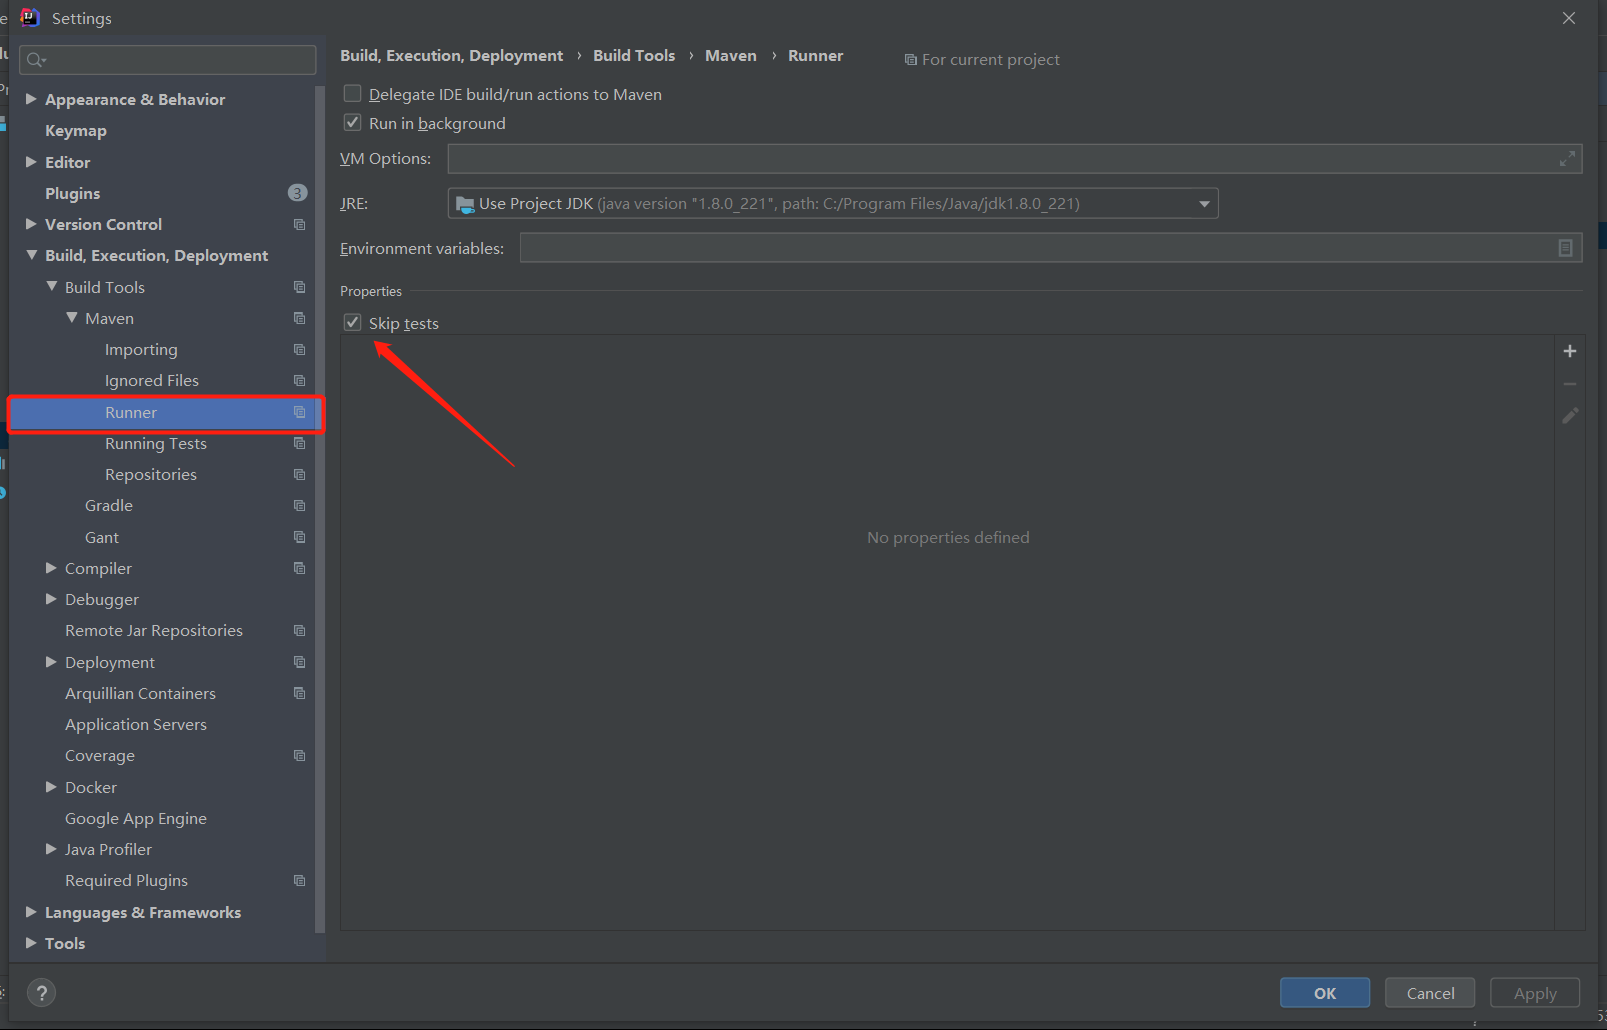
Task: Click project-level icon next to Build Tools
Action: coord(299,287)
